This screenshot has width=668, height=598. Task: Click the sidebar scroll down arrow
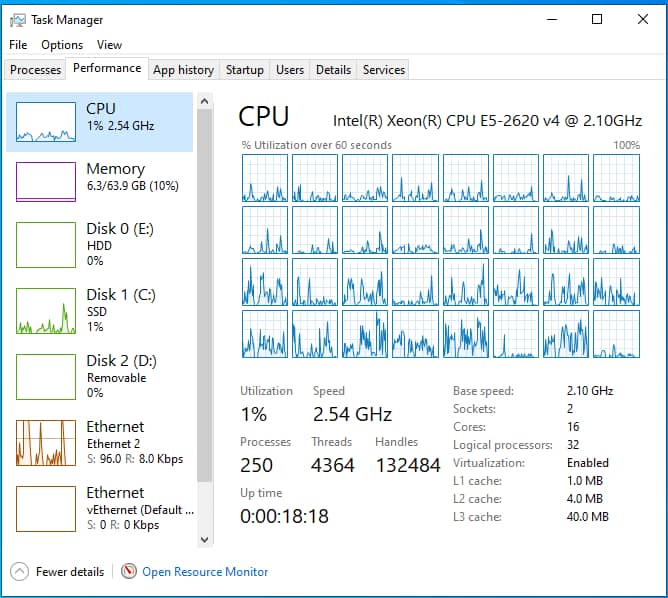point(204,540)
